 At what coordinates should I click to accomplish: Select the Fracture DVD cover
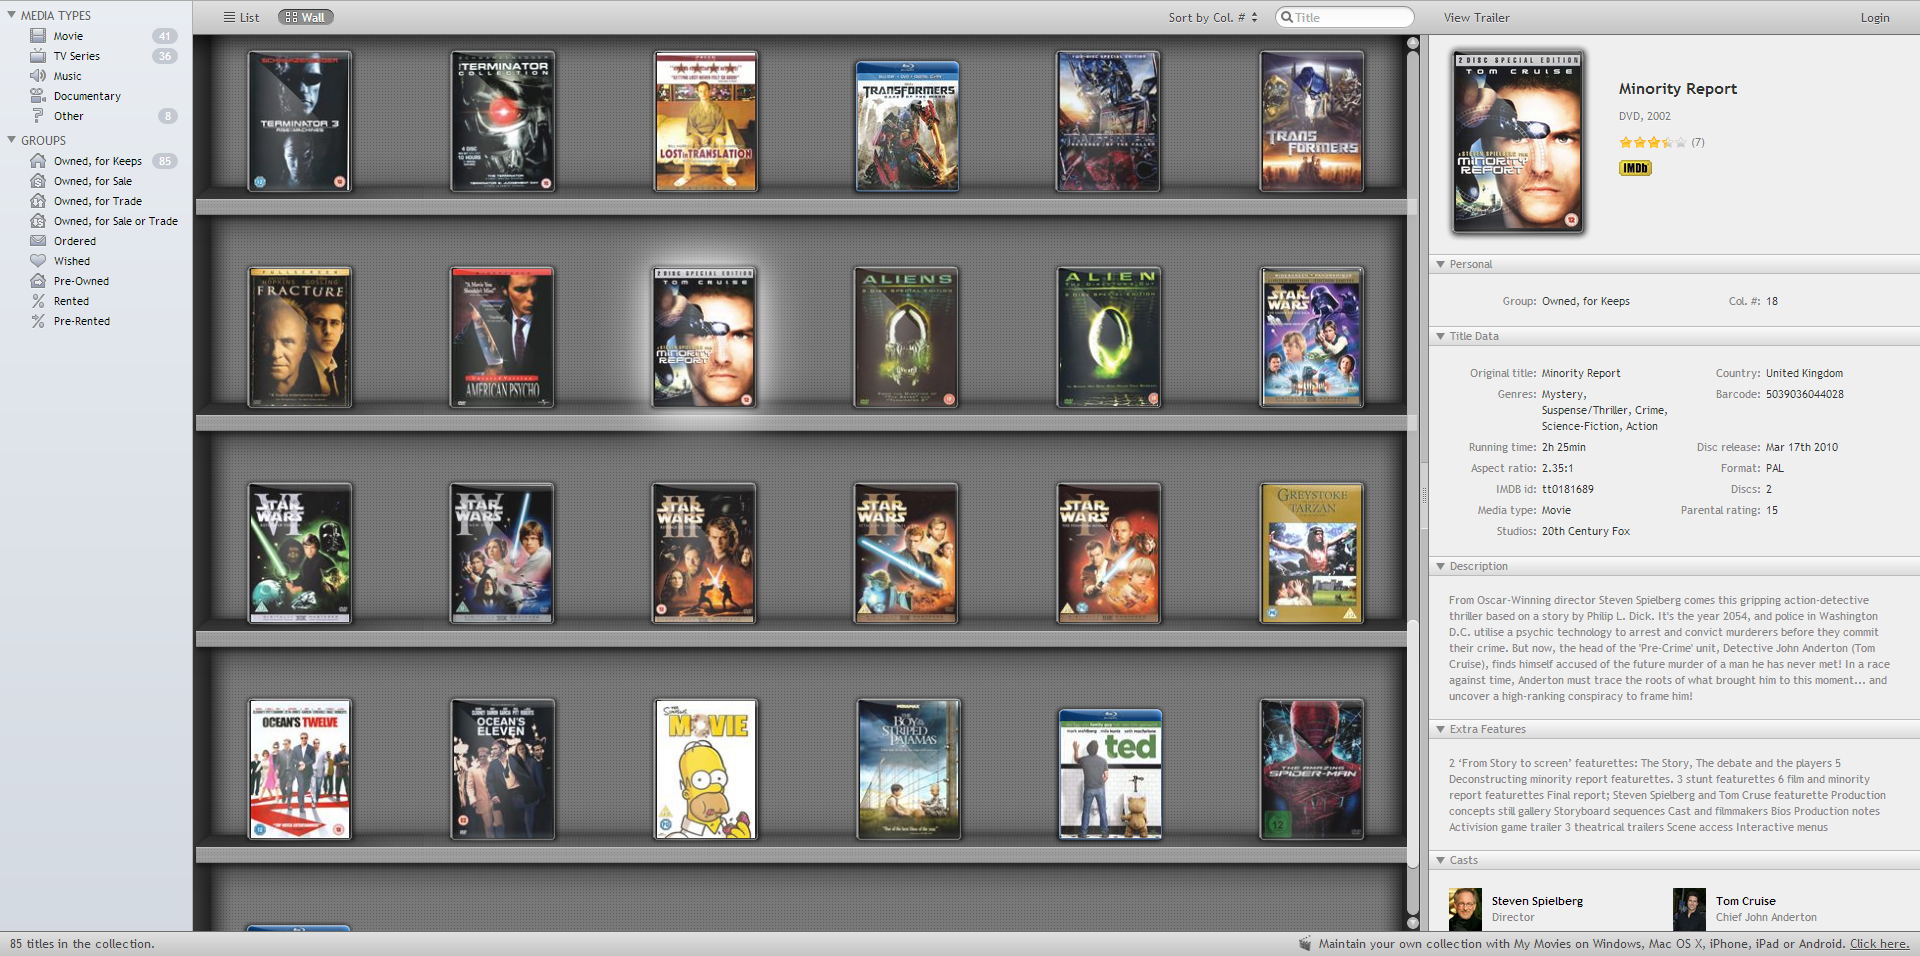tap(300, 337)
